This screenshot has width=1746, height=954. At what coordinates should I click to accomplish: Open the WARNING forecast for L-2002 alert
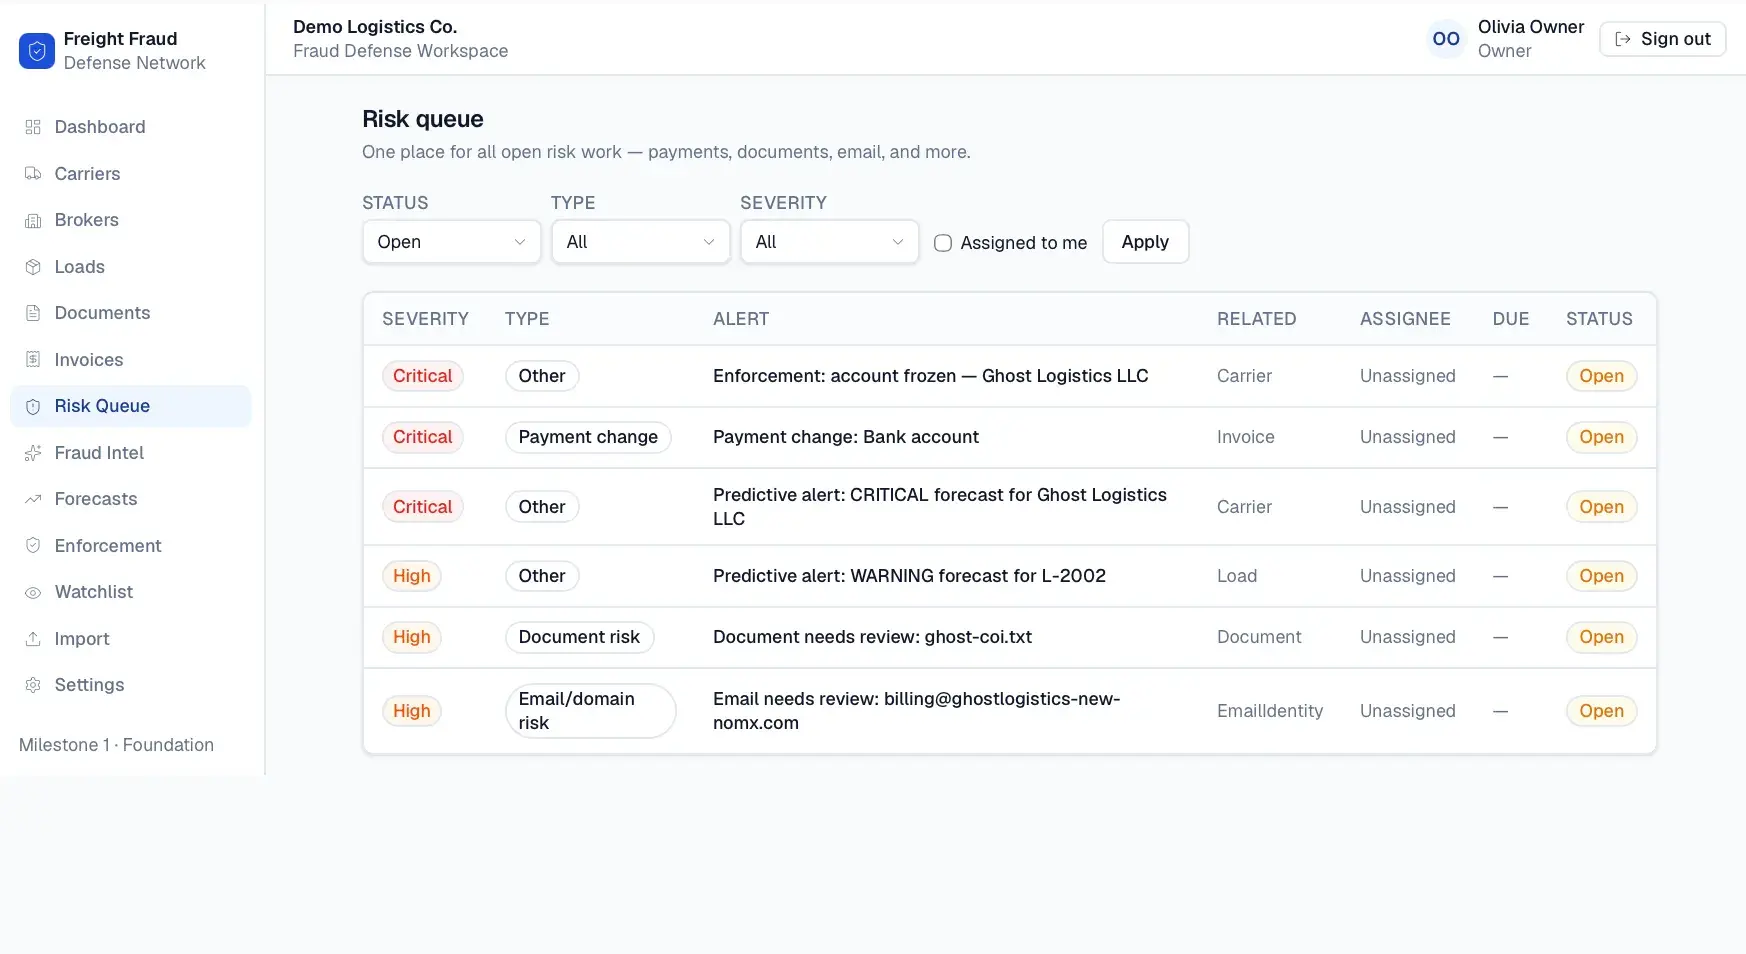(909, 576)
